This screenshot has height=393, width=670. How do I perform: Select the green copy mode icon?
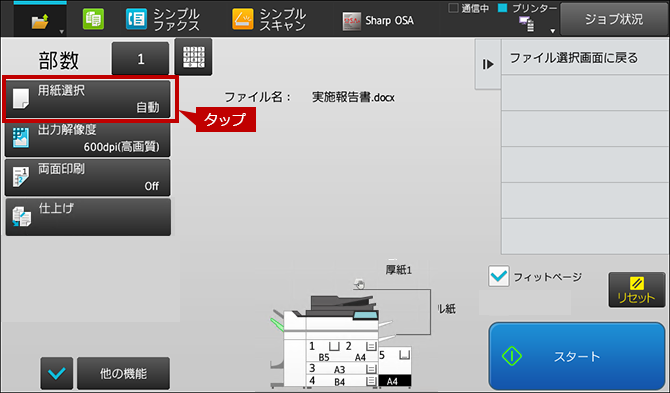click(x=93, y=19)
